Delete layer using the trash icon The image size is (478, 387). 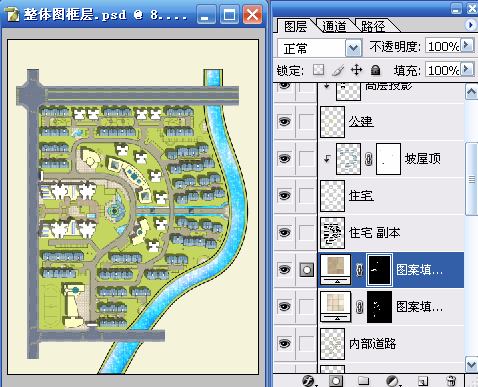pyautogui.click(x=451, y=381)
